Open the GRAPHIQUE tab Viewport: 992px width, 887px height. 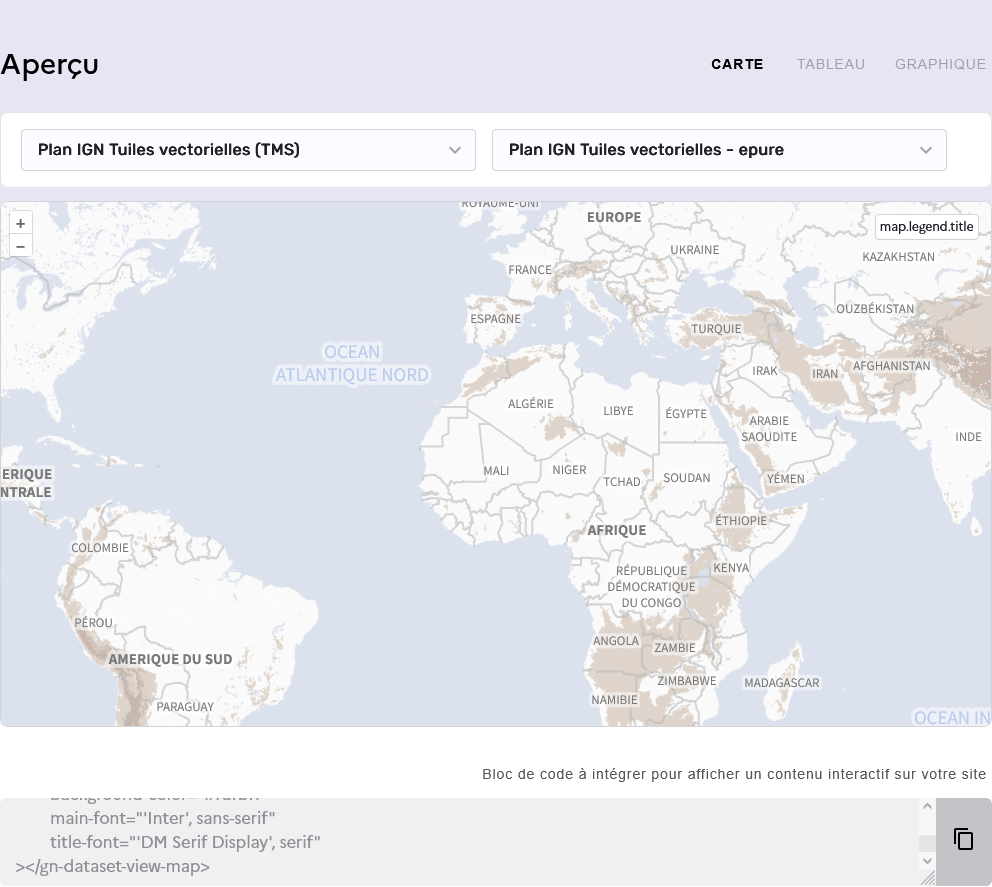(x=940, y=64)
